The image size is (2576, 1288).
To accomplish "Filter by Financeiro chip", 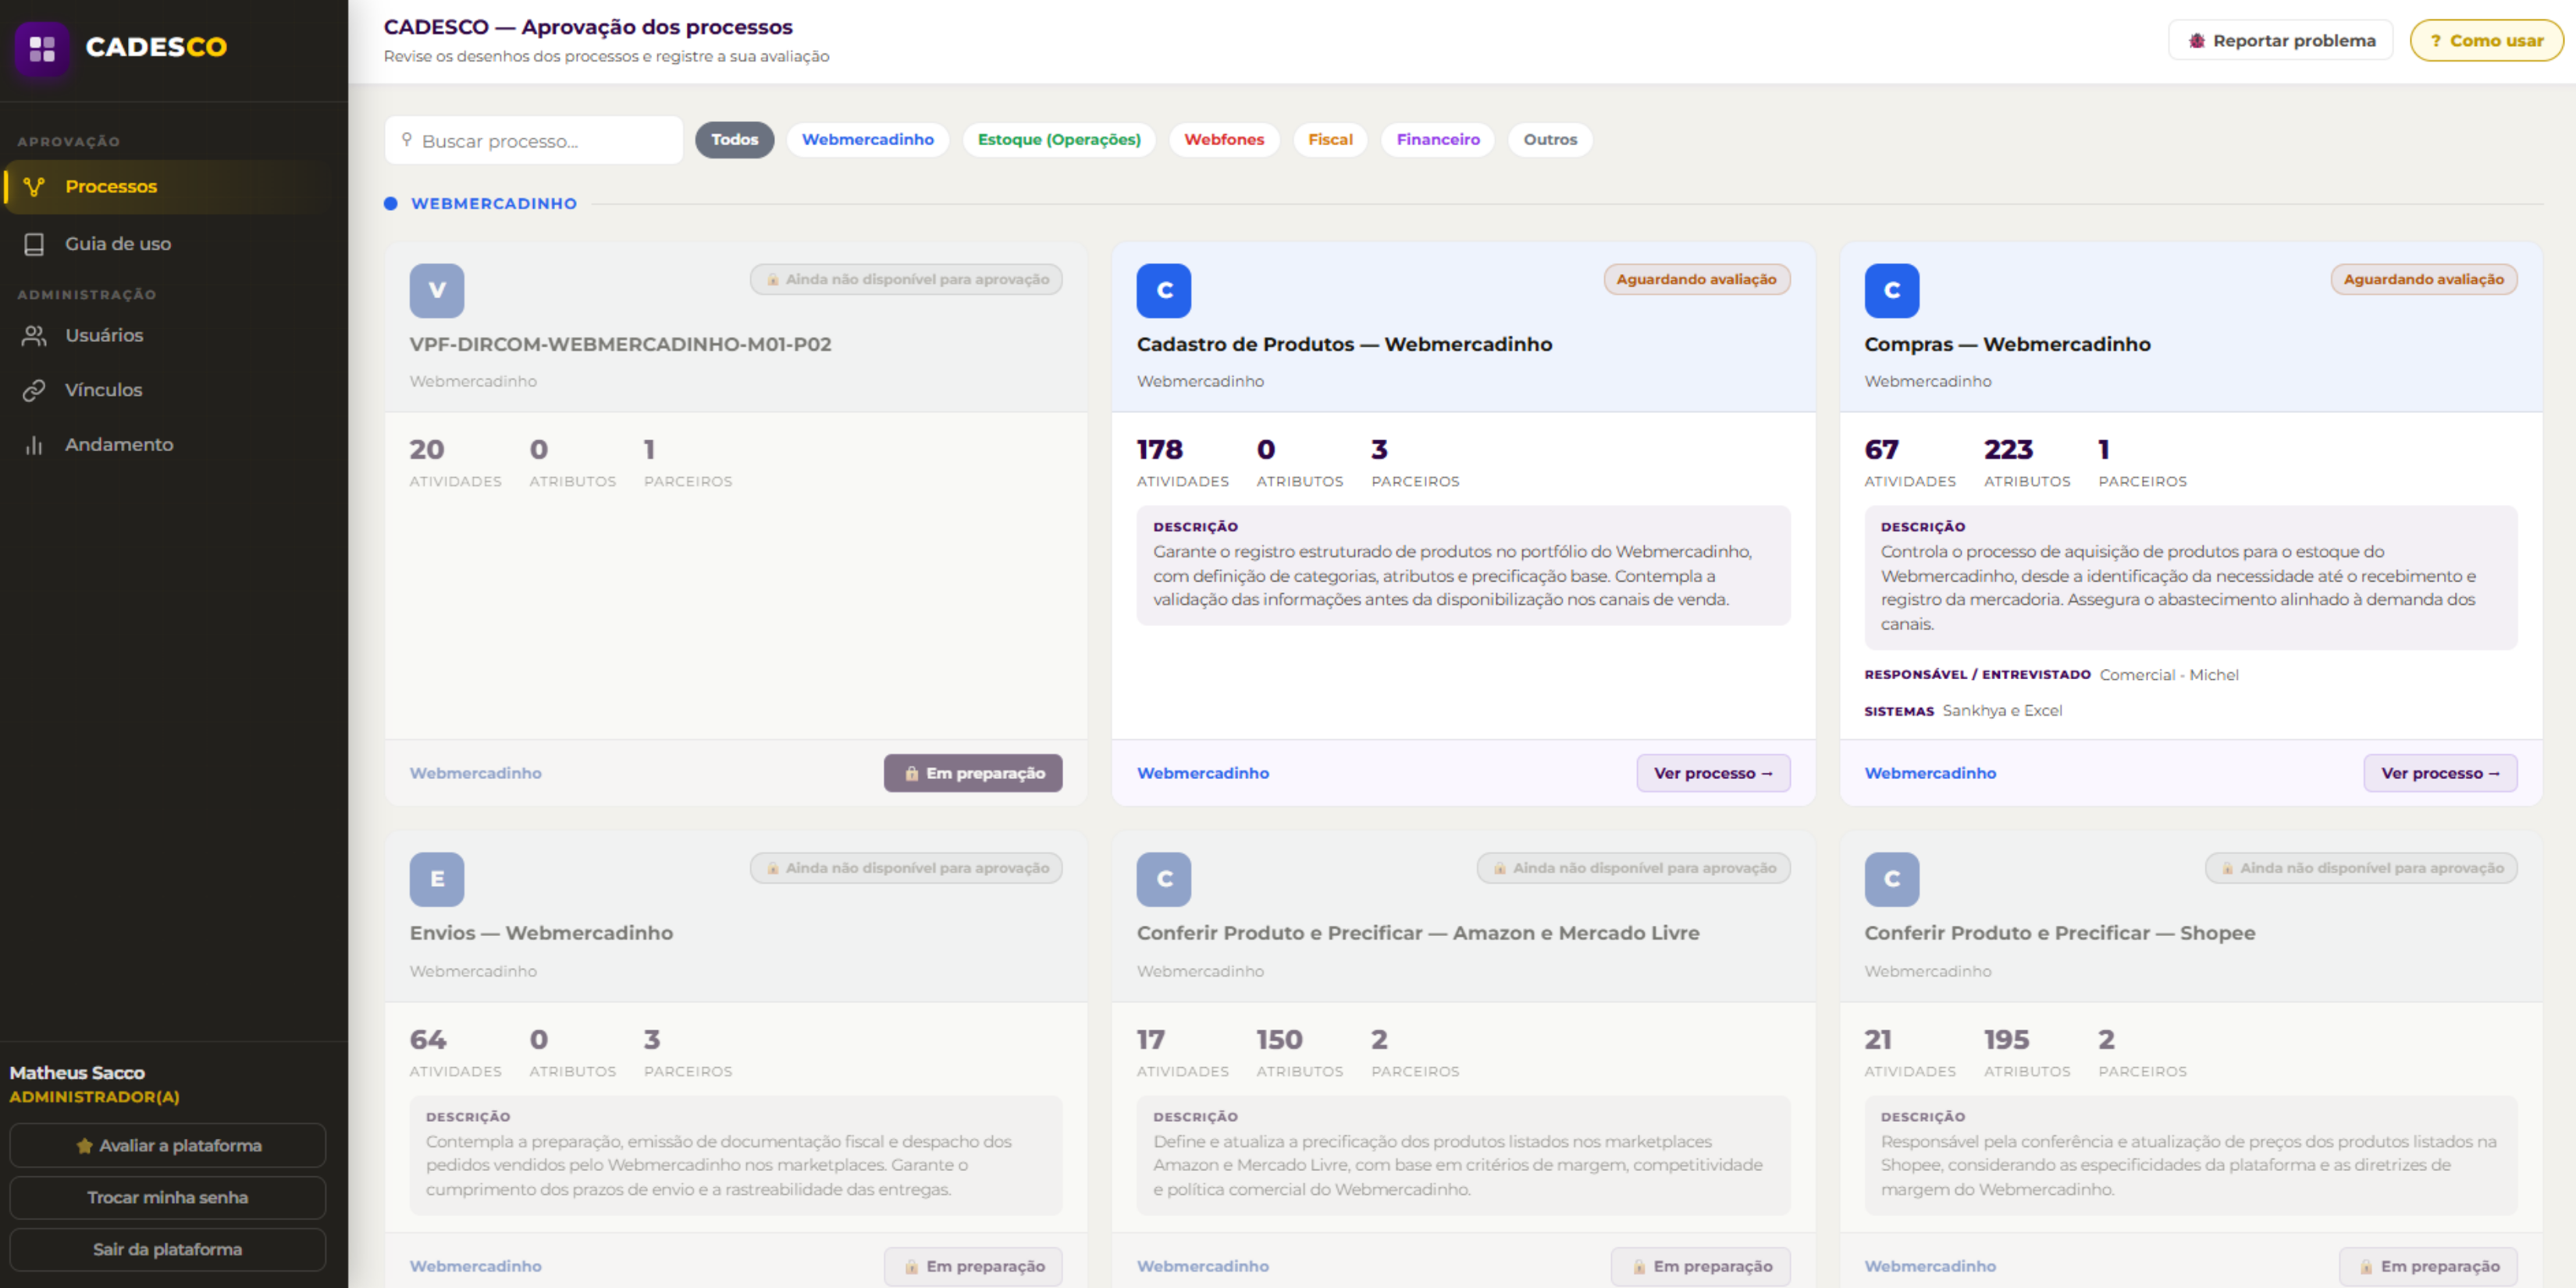I will 1437,139.
